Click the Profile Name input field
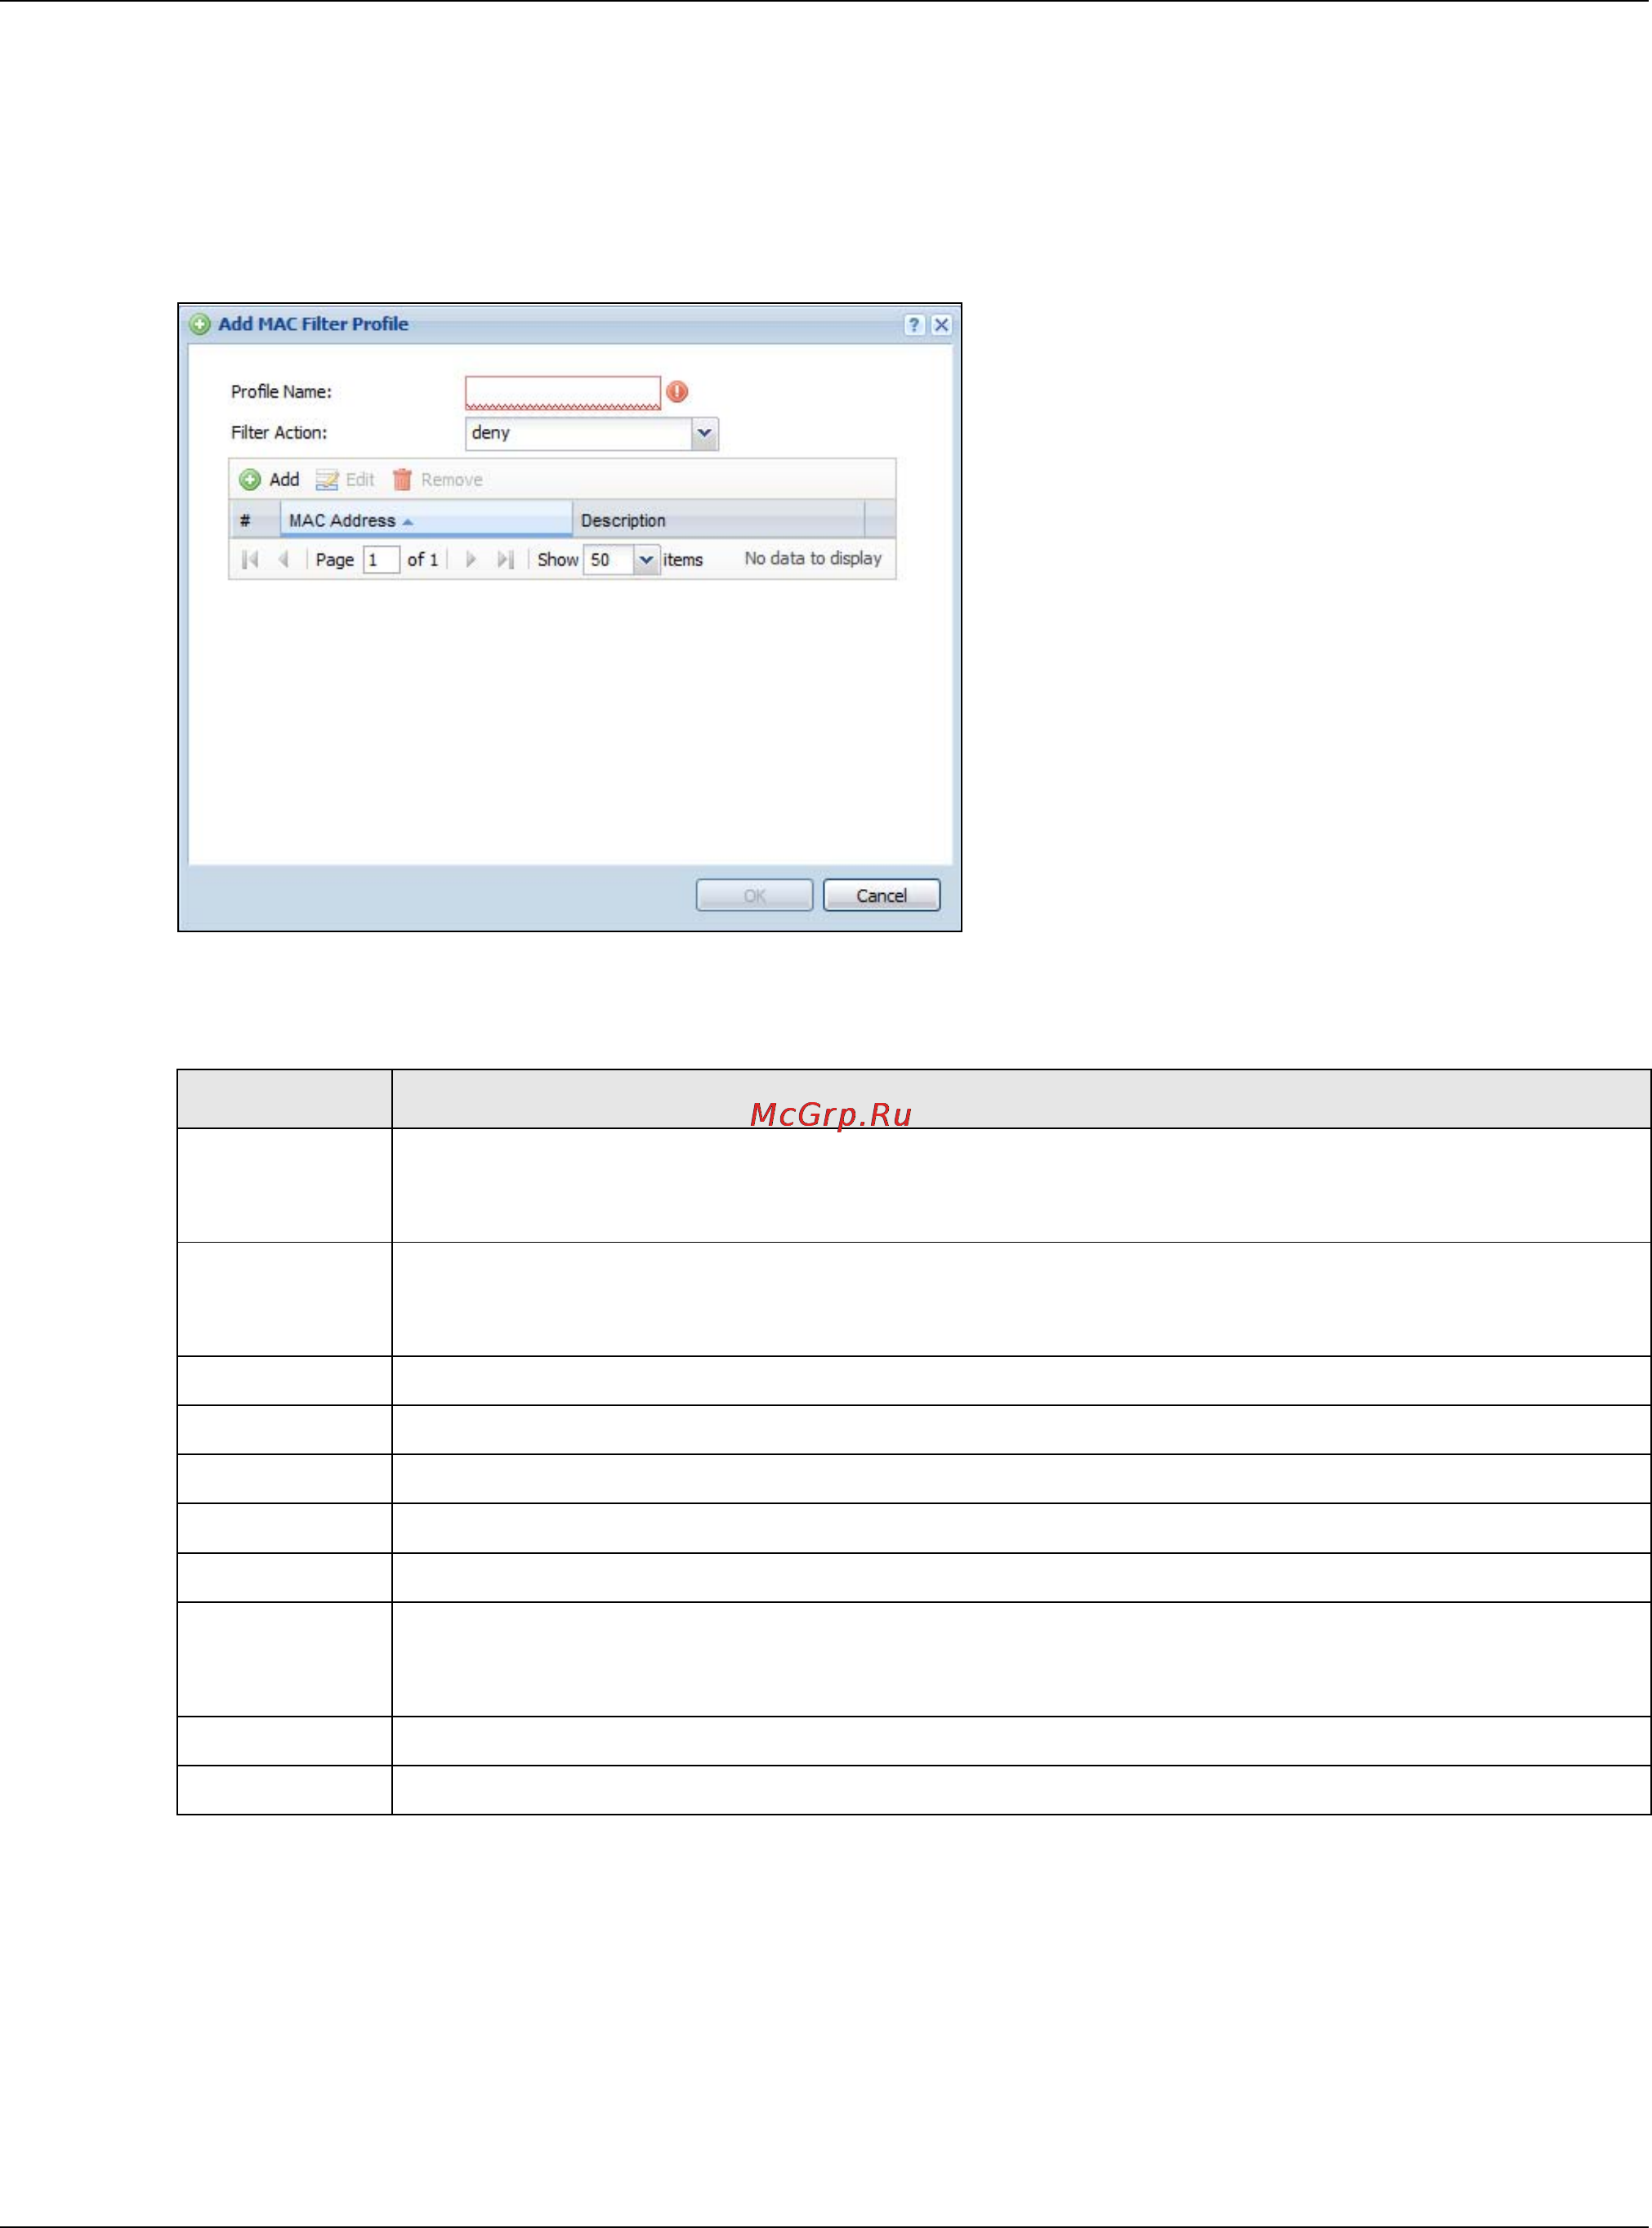 click(x=563, y=392)
